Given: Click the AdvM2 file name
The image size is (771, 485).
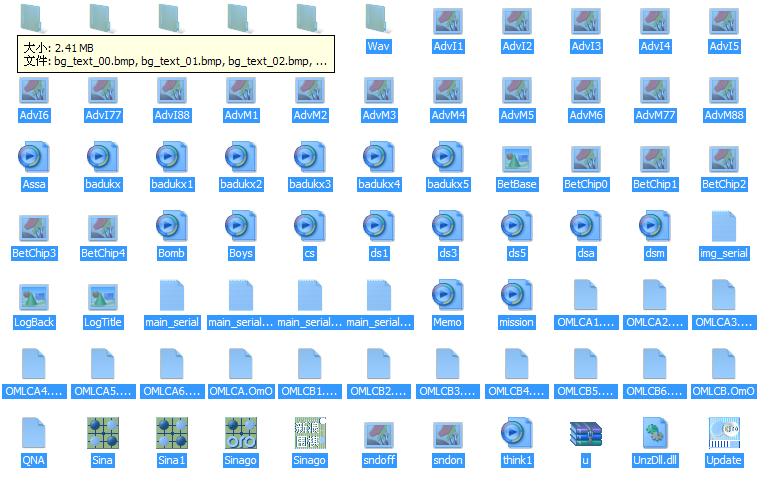Looking at the screenshot, I should (310, 115).
